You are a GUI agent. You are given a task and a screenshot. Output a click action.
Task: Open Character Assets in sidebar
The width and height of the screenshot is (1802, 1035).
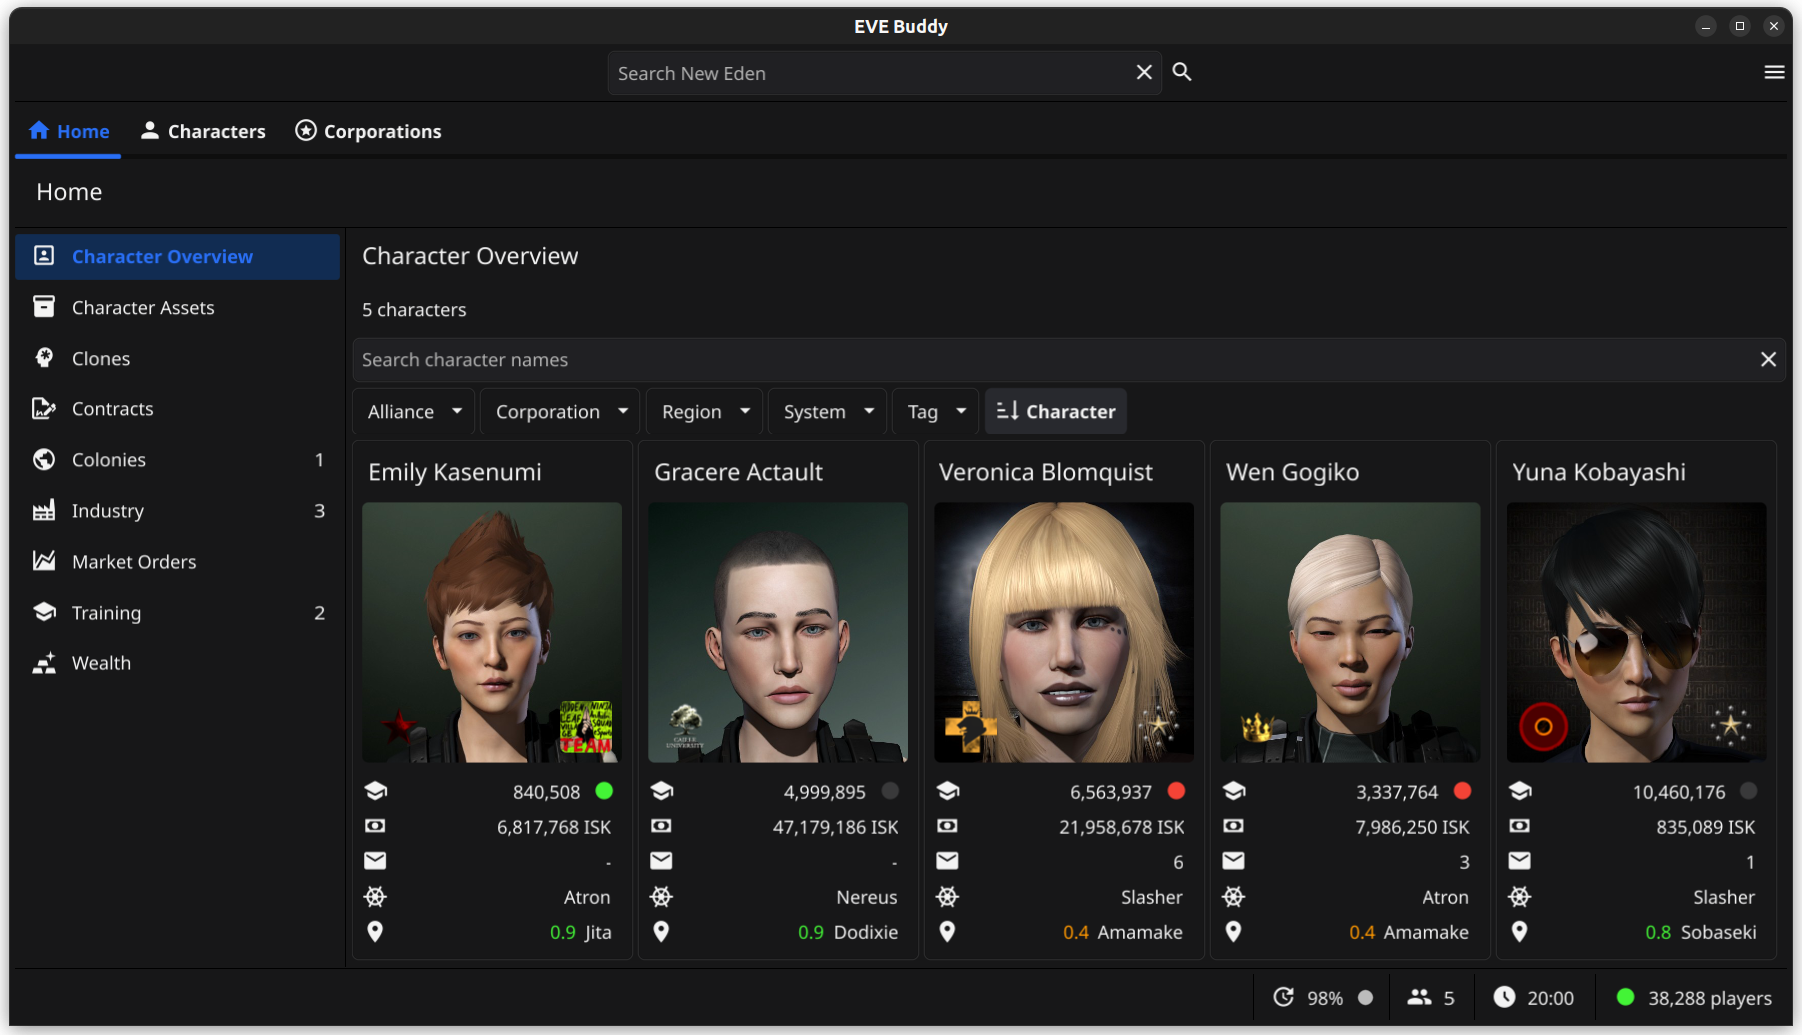click(x=143, y=308)
